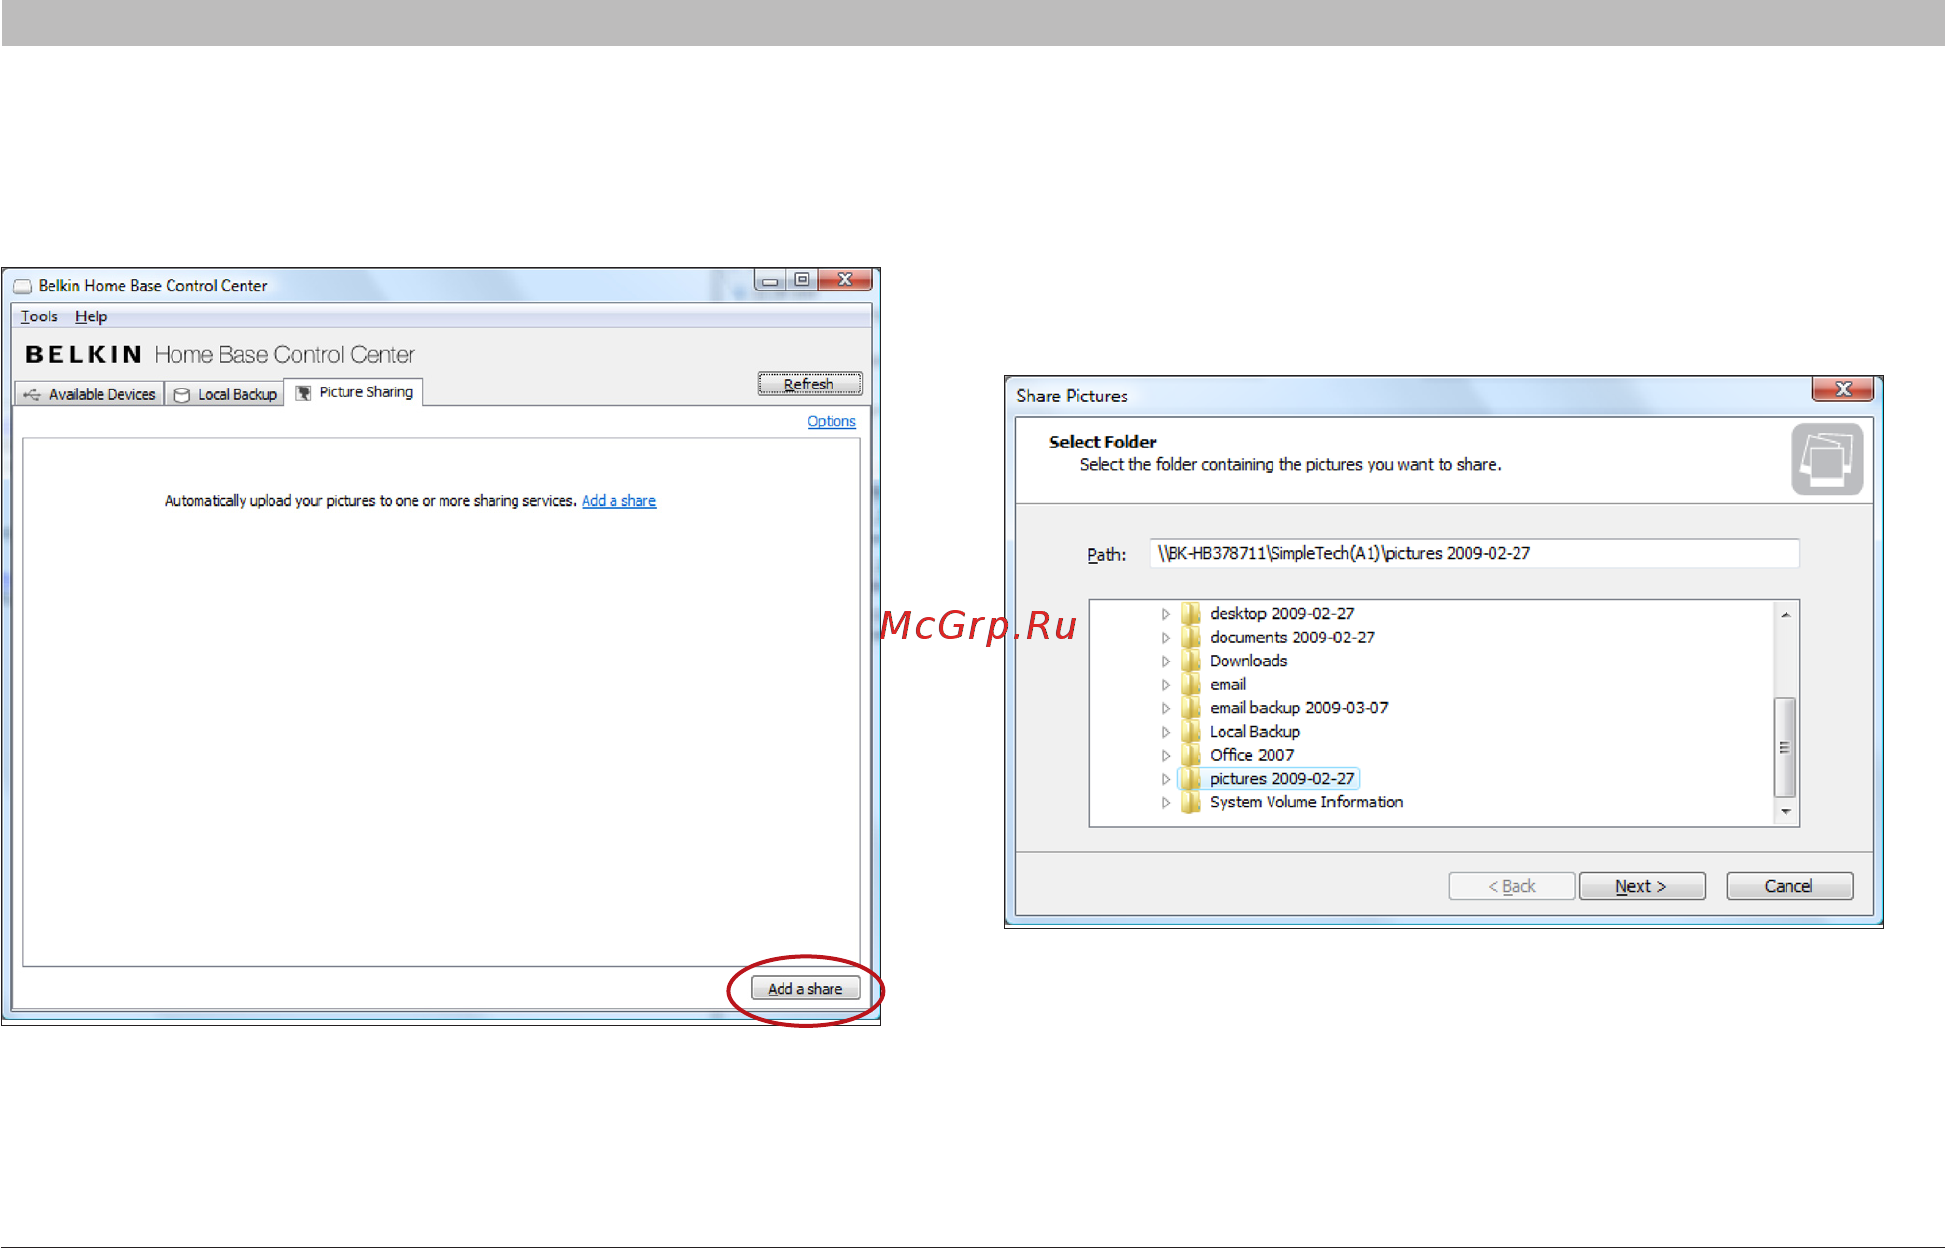The image size is (1945, 1248).
Task: Select the 'documents 2009-02-27' folder name
Action: (x=1292, y=637)
